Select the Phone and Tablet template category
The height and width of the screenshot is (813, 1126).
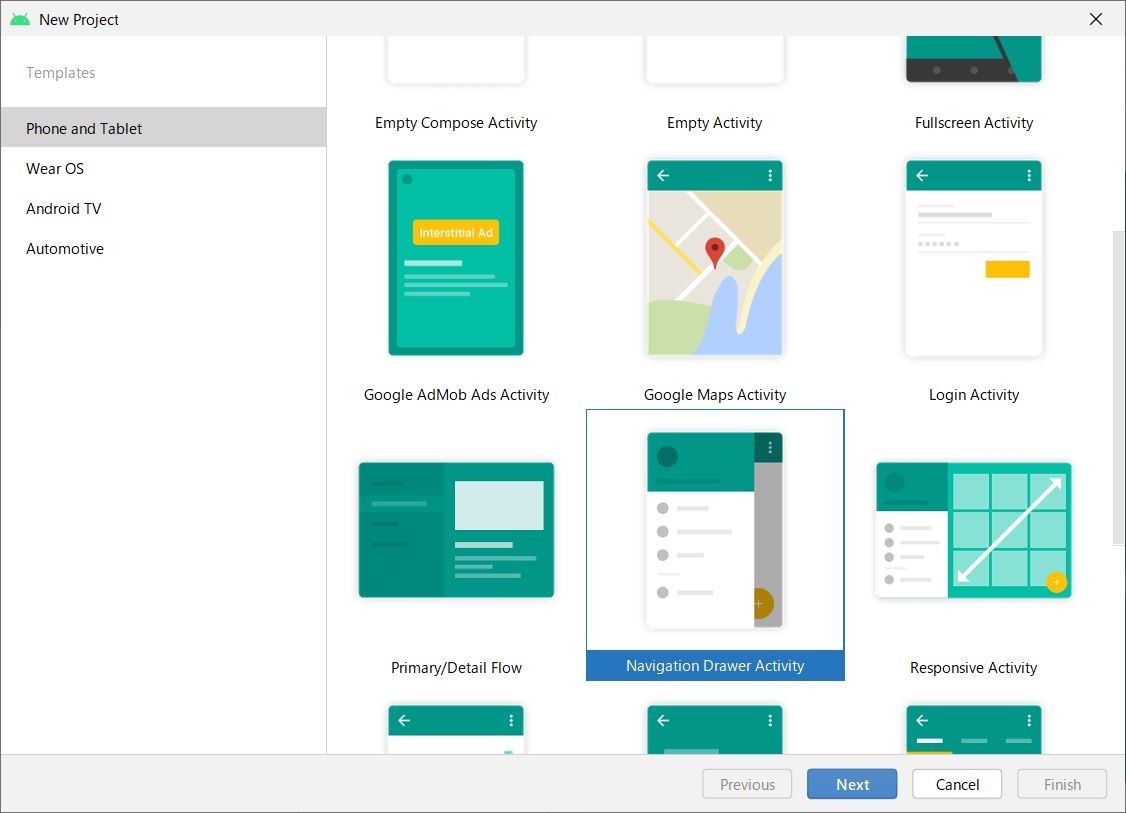coord(163,128)
